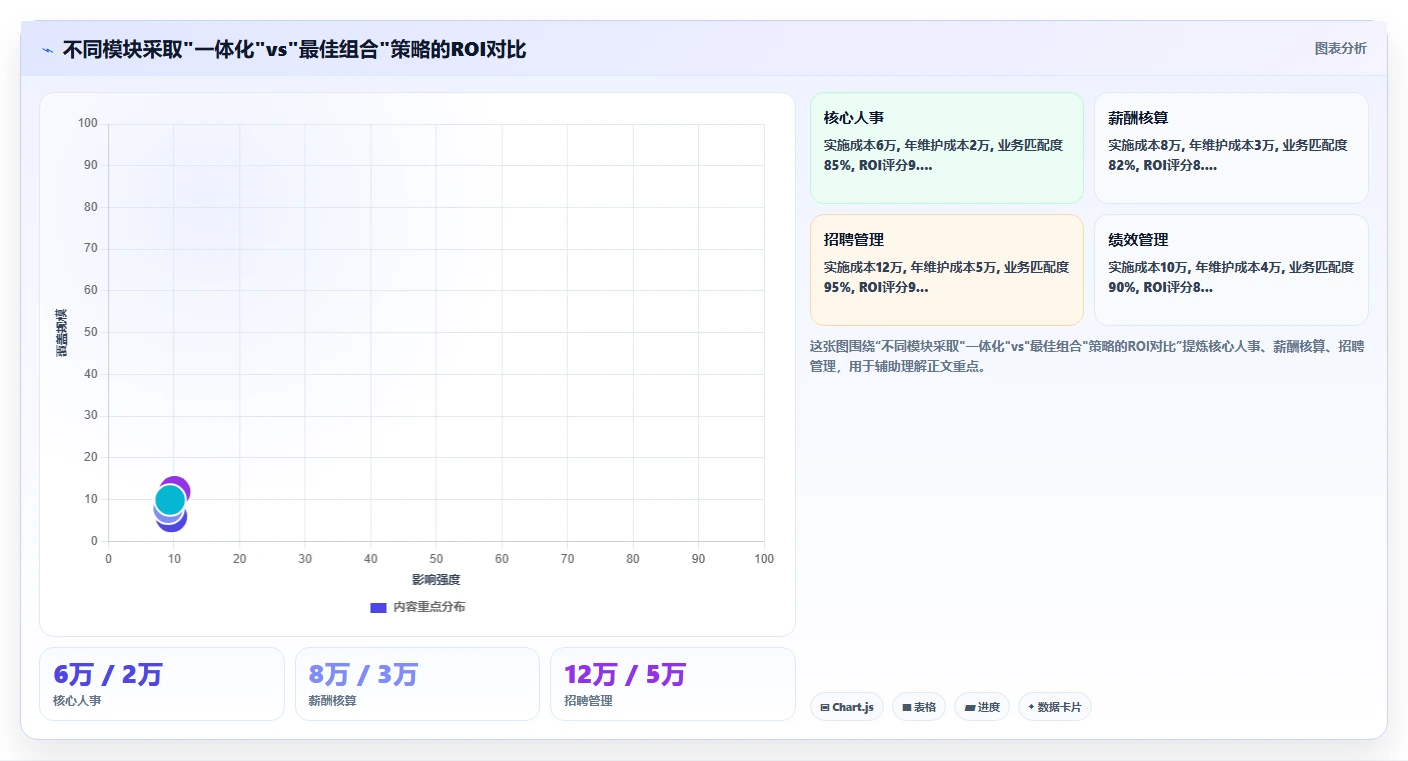
Task: Click the purple bubble behind the cyan bubble
Action: click(180, 485)
